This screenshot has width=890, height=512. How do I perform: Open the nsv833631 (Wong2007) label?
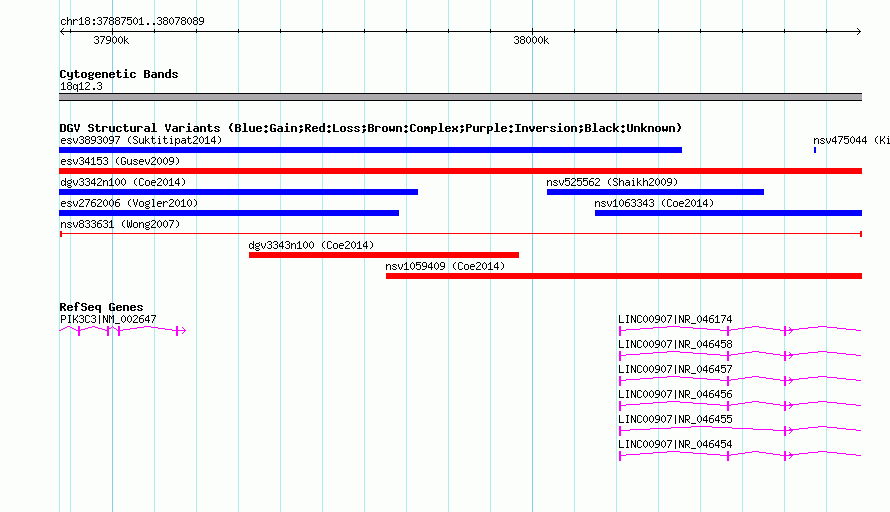click(120, 224)
